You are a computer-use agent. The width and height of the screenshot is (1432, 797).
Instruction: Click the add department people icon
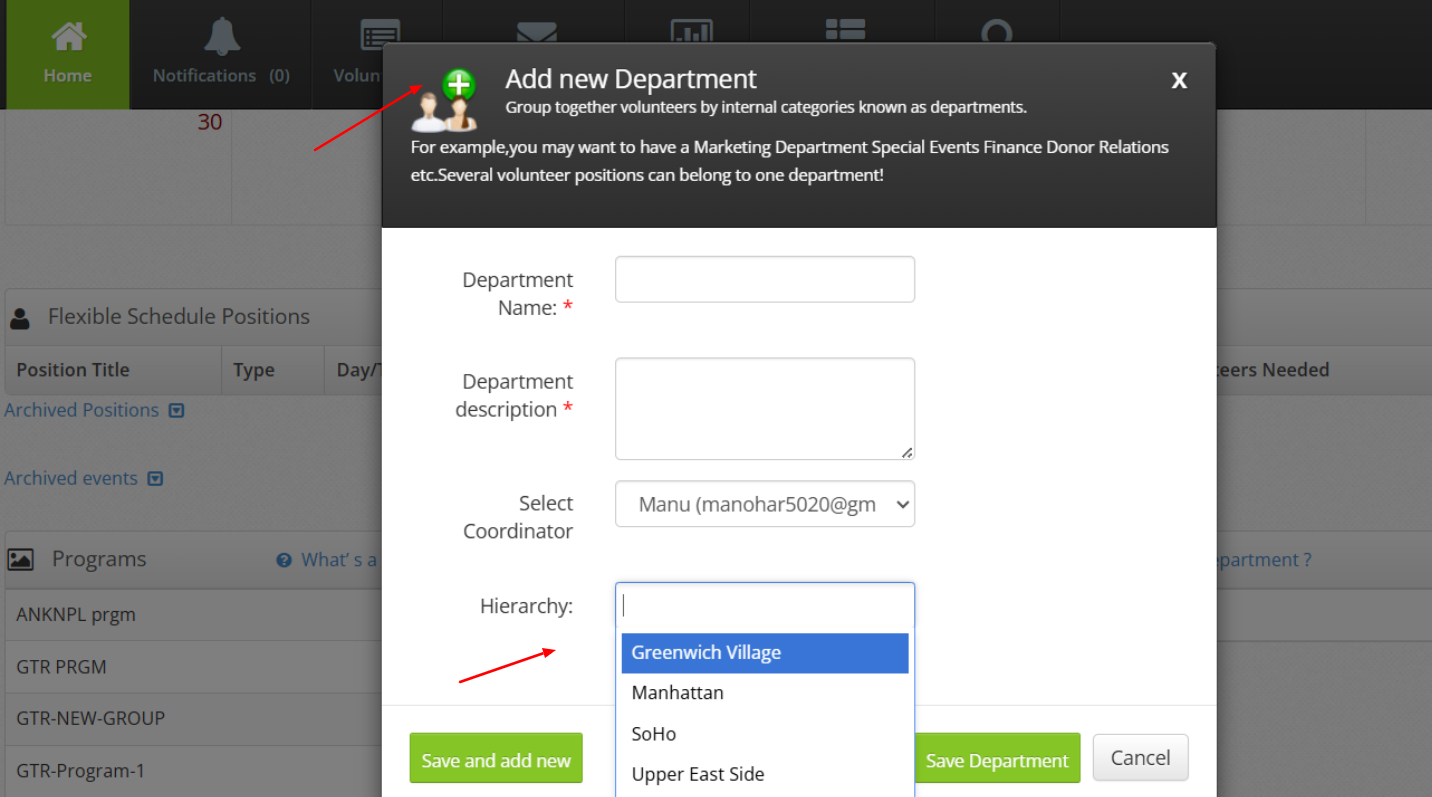click(x=445, y=102)
